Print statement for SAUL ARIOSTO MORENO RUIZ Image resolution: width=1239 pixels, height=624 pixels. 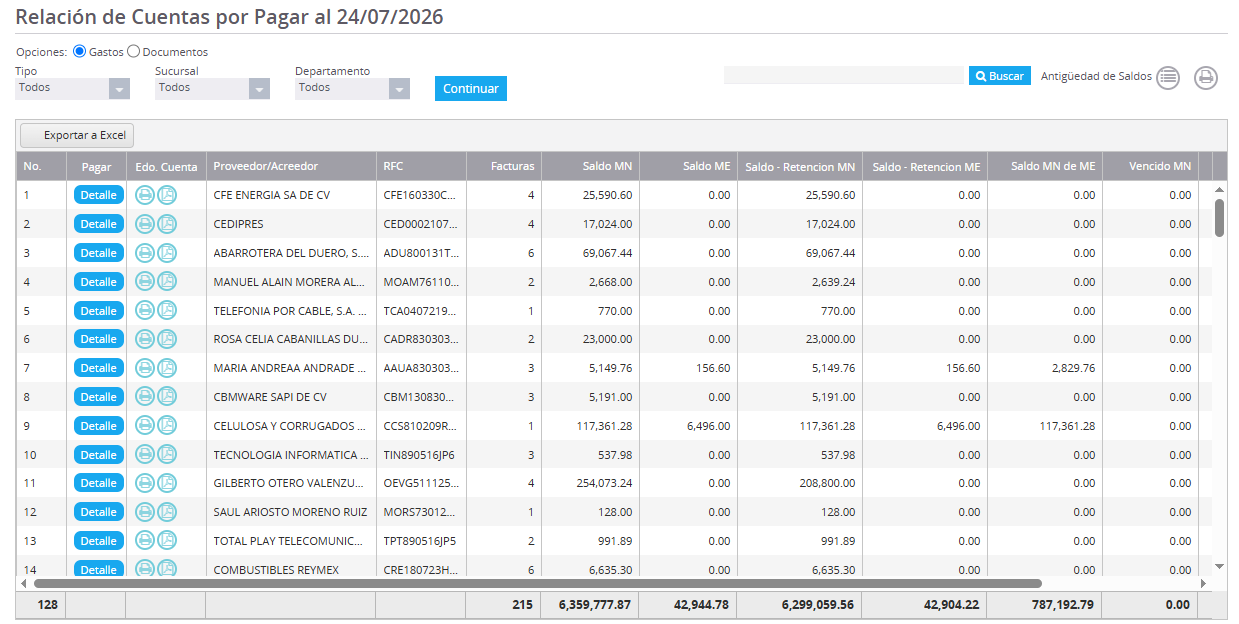(145, 512)
